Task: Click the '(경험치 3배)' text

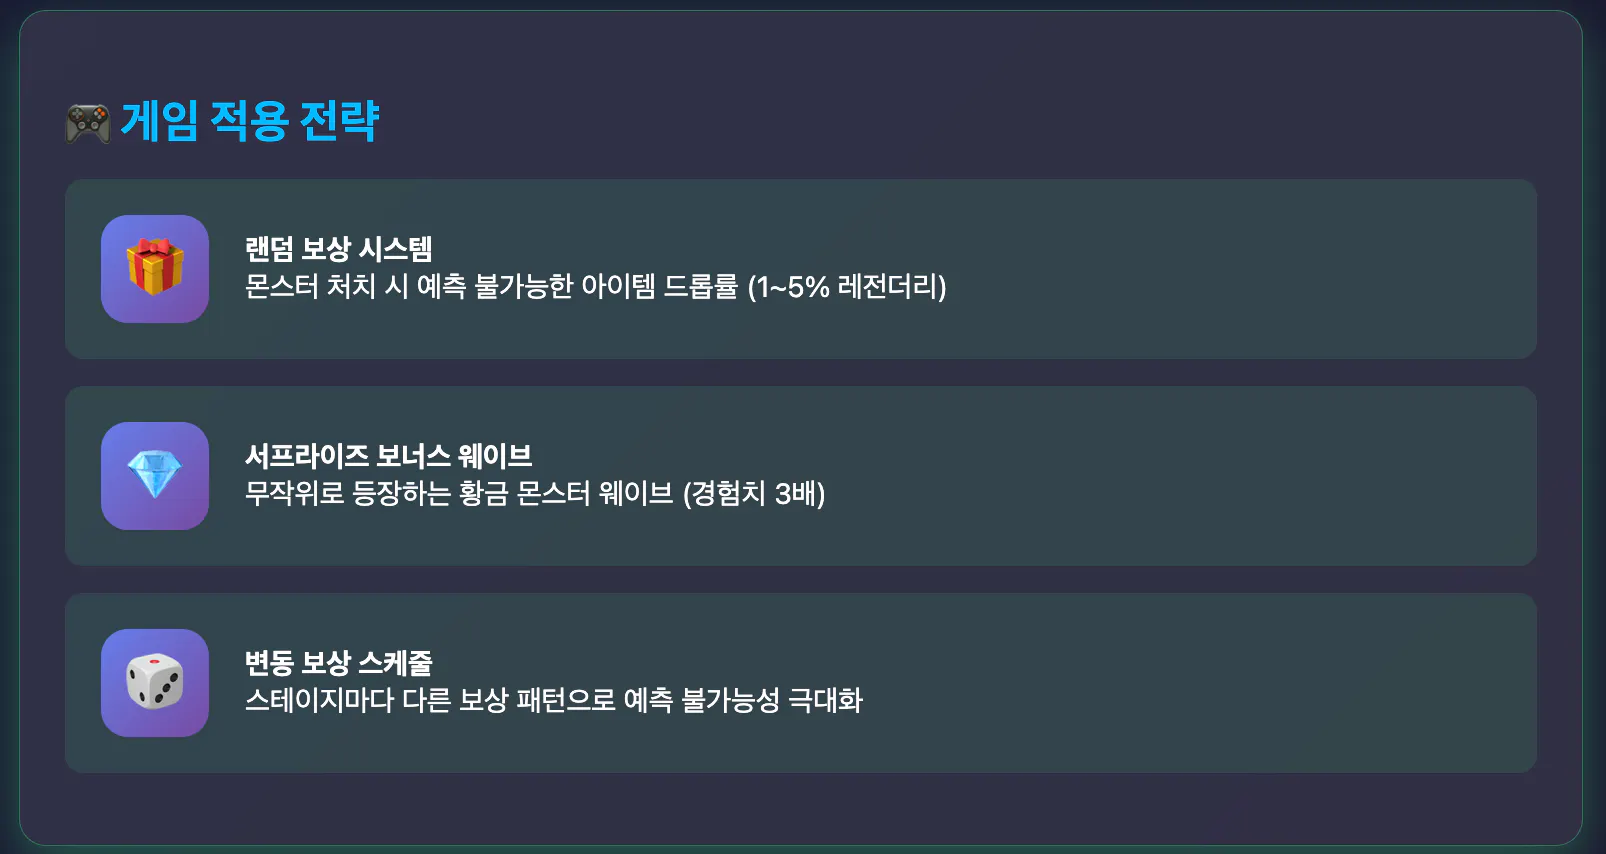Action: click(754, 494)
